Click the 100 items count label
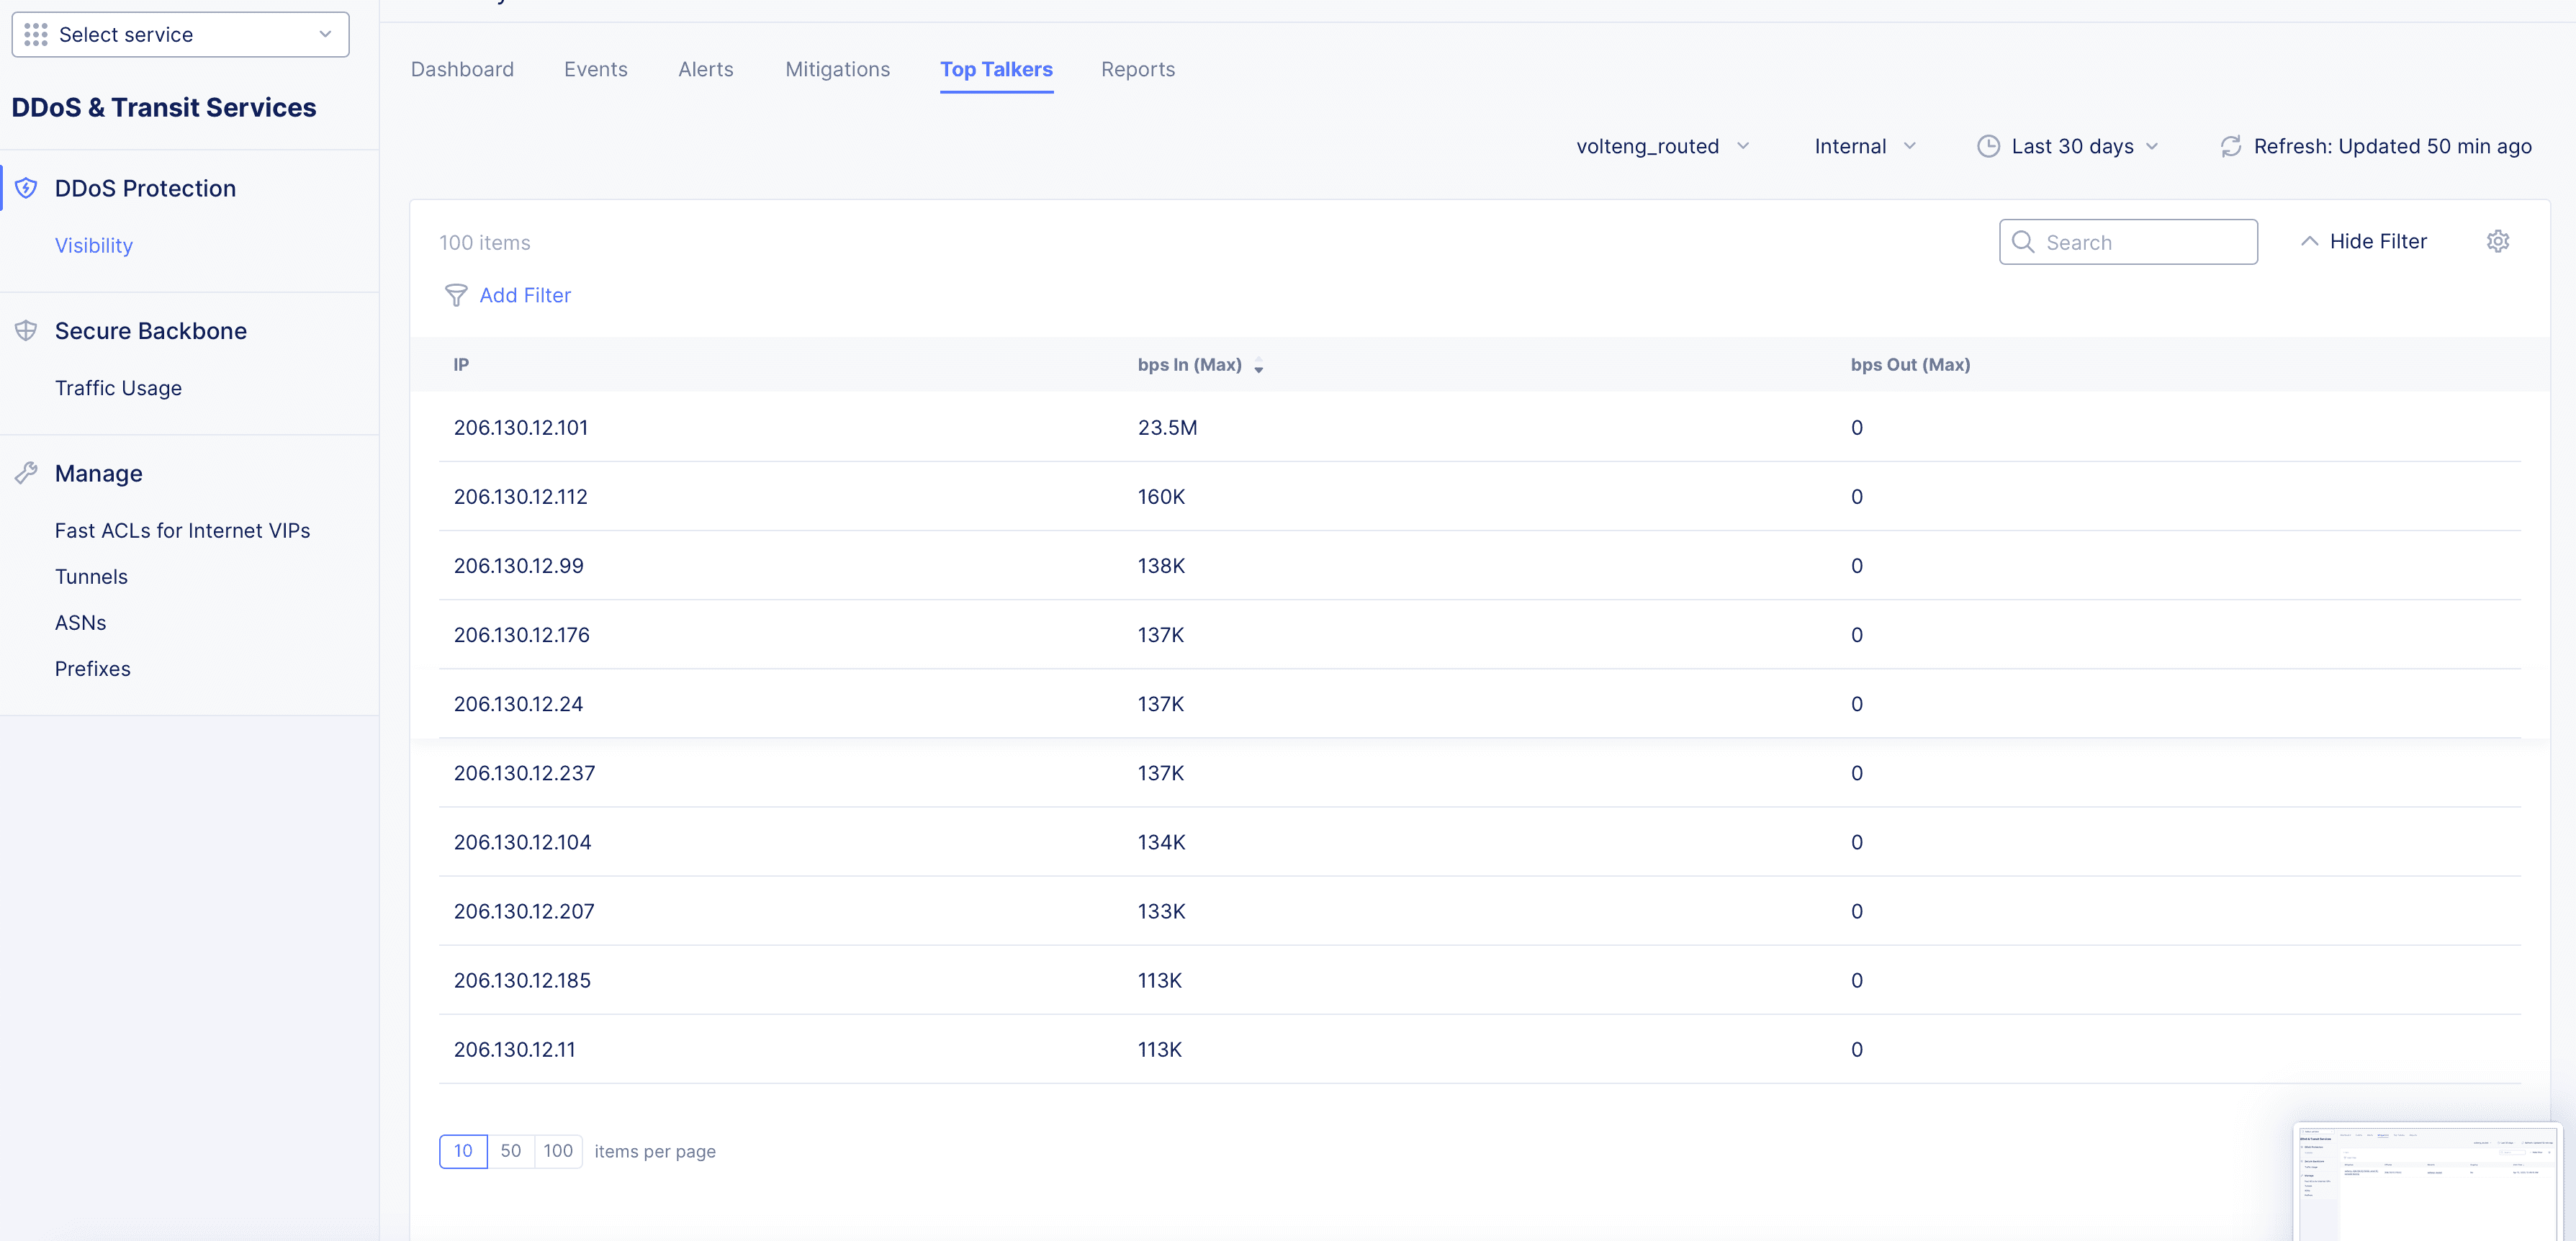Viewport: 2576px width, 1241px height. point(485,242)
